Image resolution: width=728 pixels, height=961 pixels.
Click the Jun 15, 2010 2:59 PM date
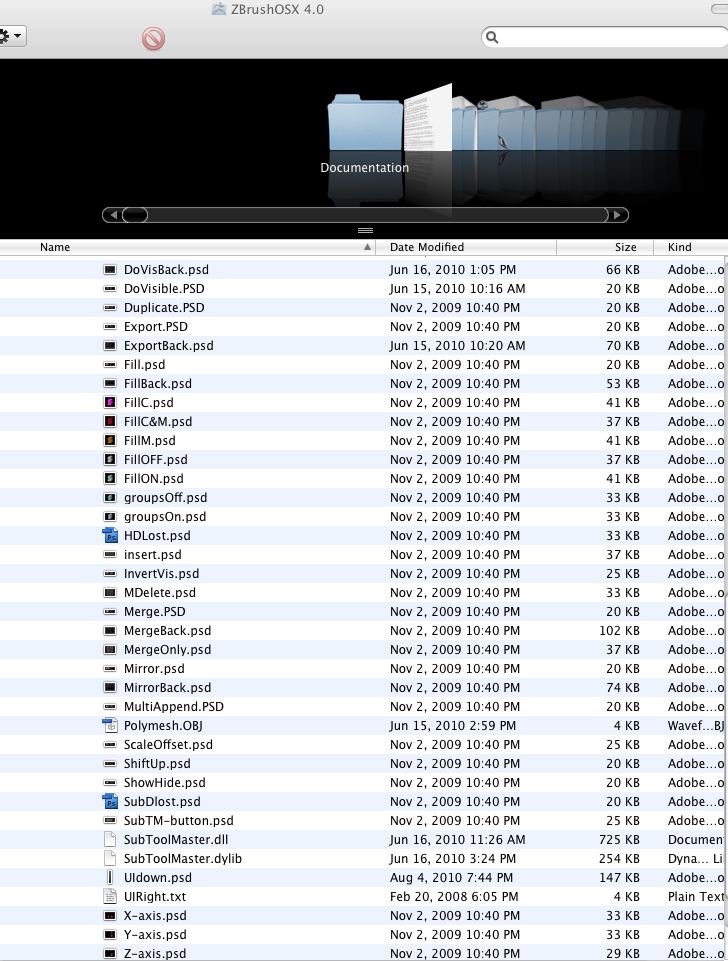click(453, 726)
